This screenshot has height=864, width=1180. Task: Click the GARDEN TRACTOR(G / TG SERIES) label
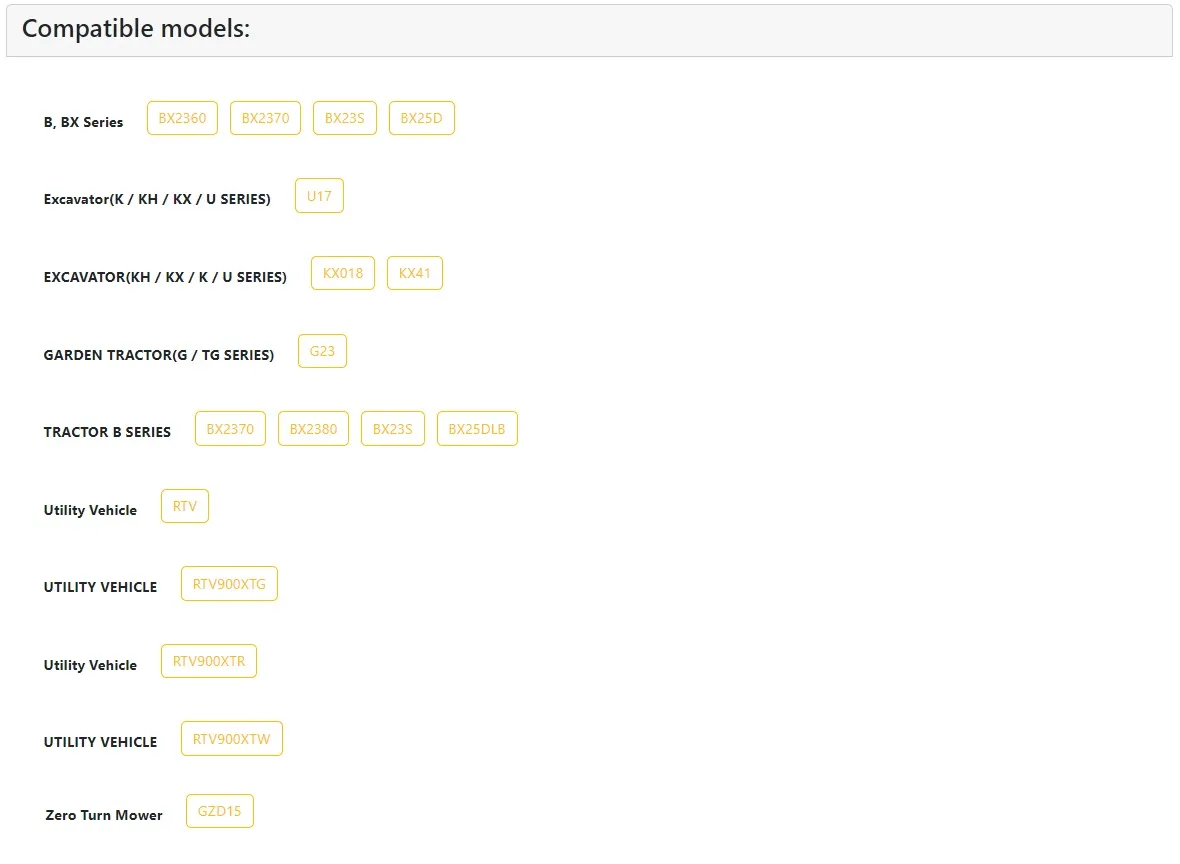pos(159,355)
